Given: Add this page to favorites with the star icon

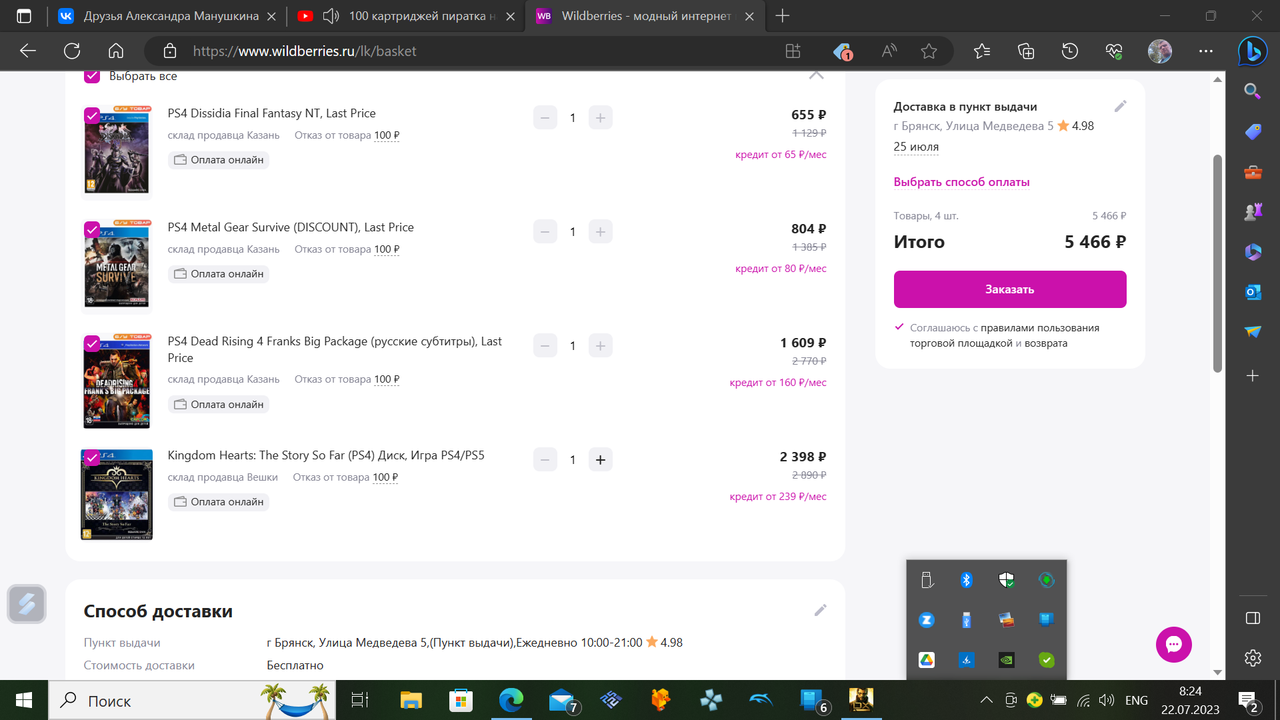Looking at the screenshot, I should coord(929,51).
